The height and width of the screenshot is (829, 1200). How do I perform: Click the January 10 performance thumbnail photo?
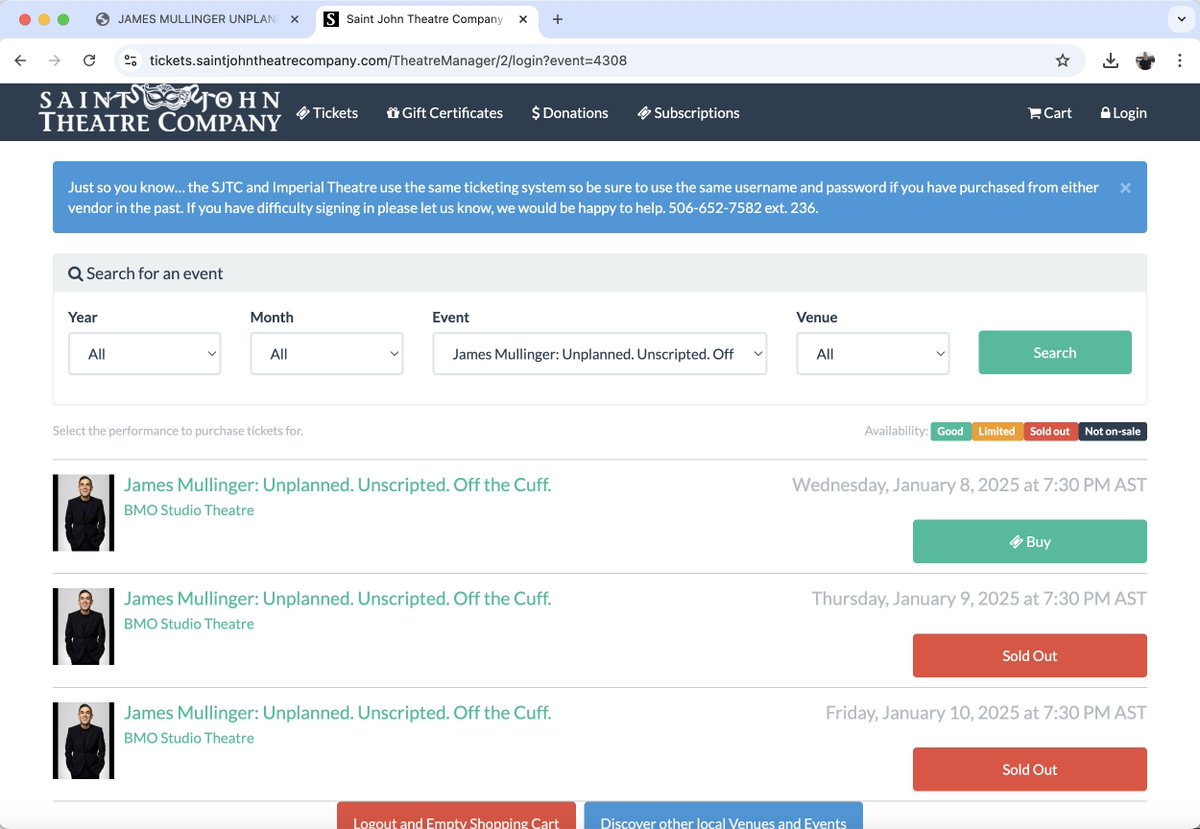point(83,741)
